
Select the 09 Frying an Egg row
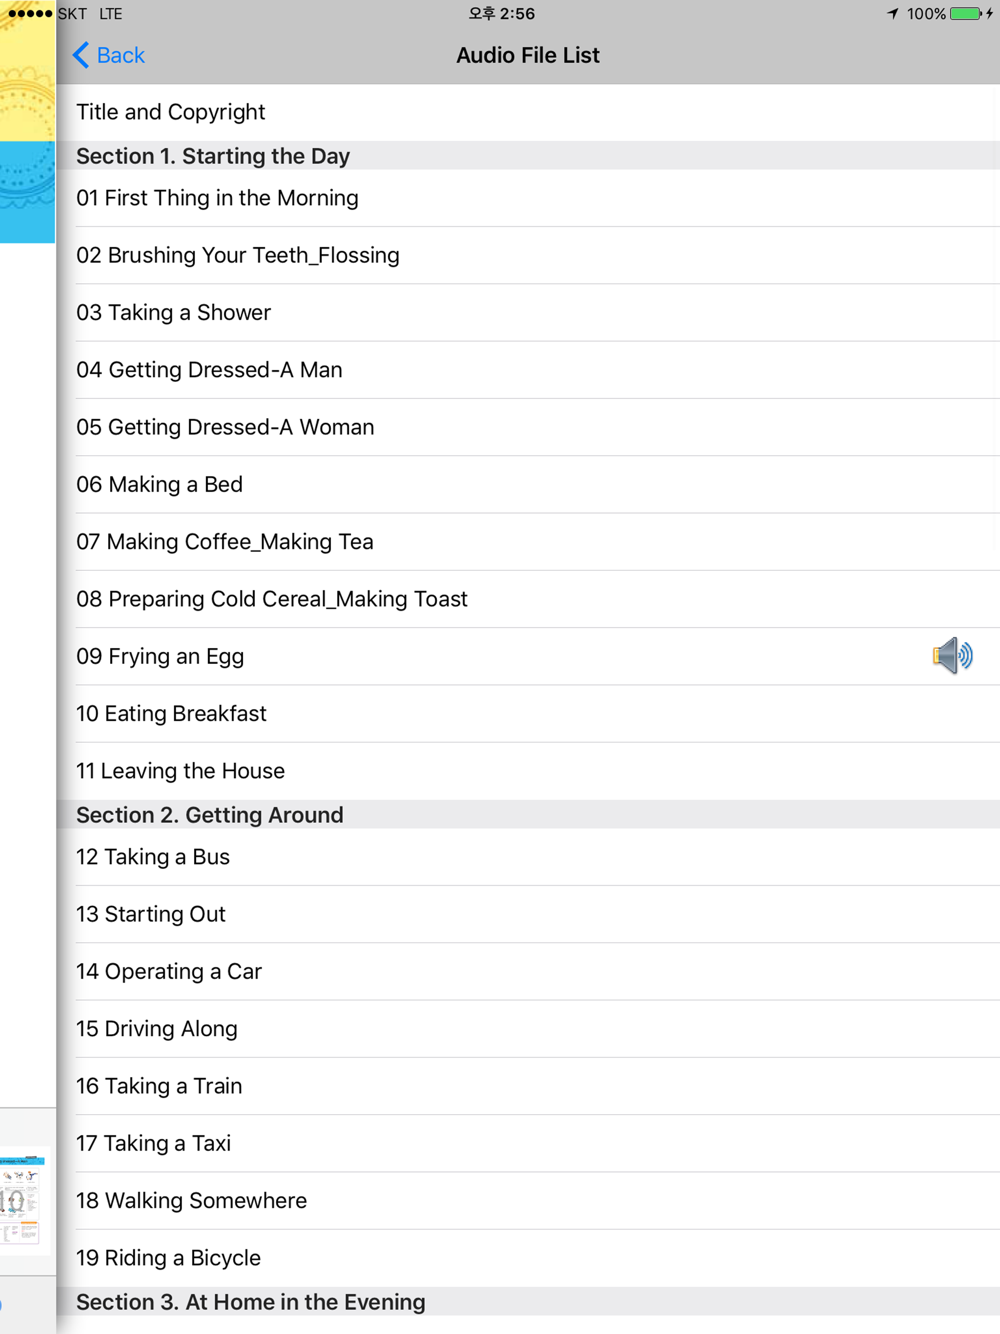pos(528,656)
